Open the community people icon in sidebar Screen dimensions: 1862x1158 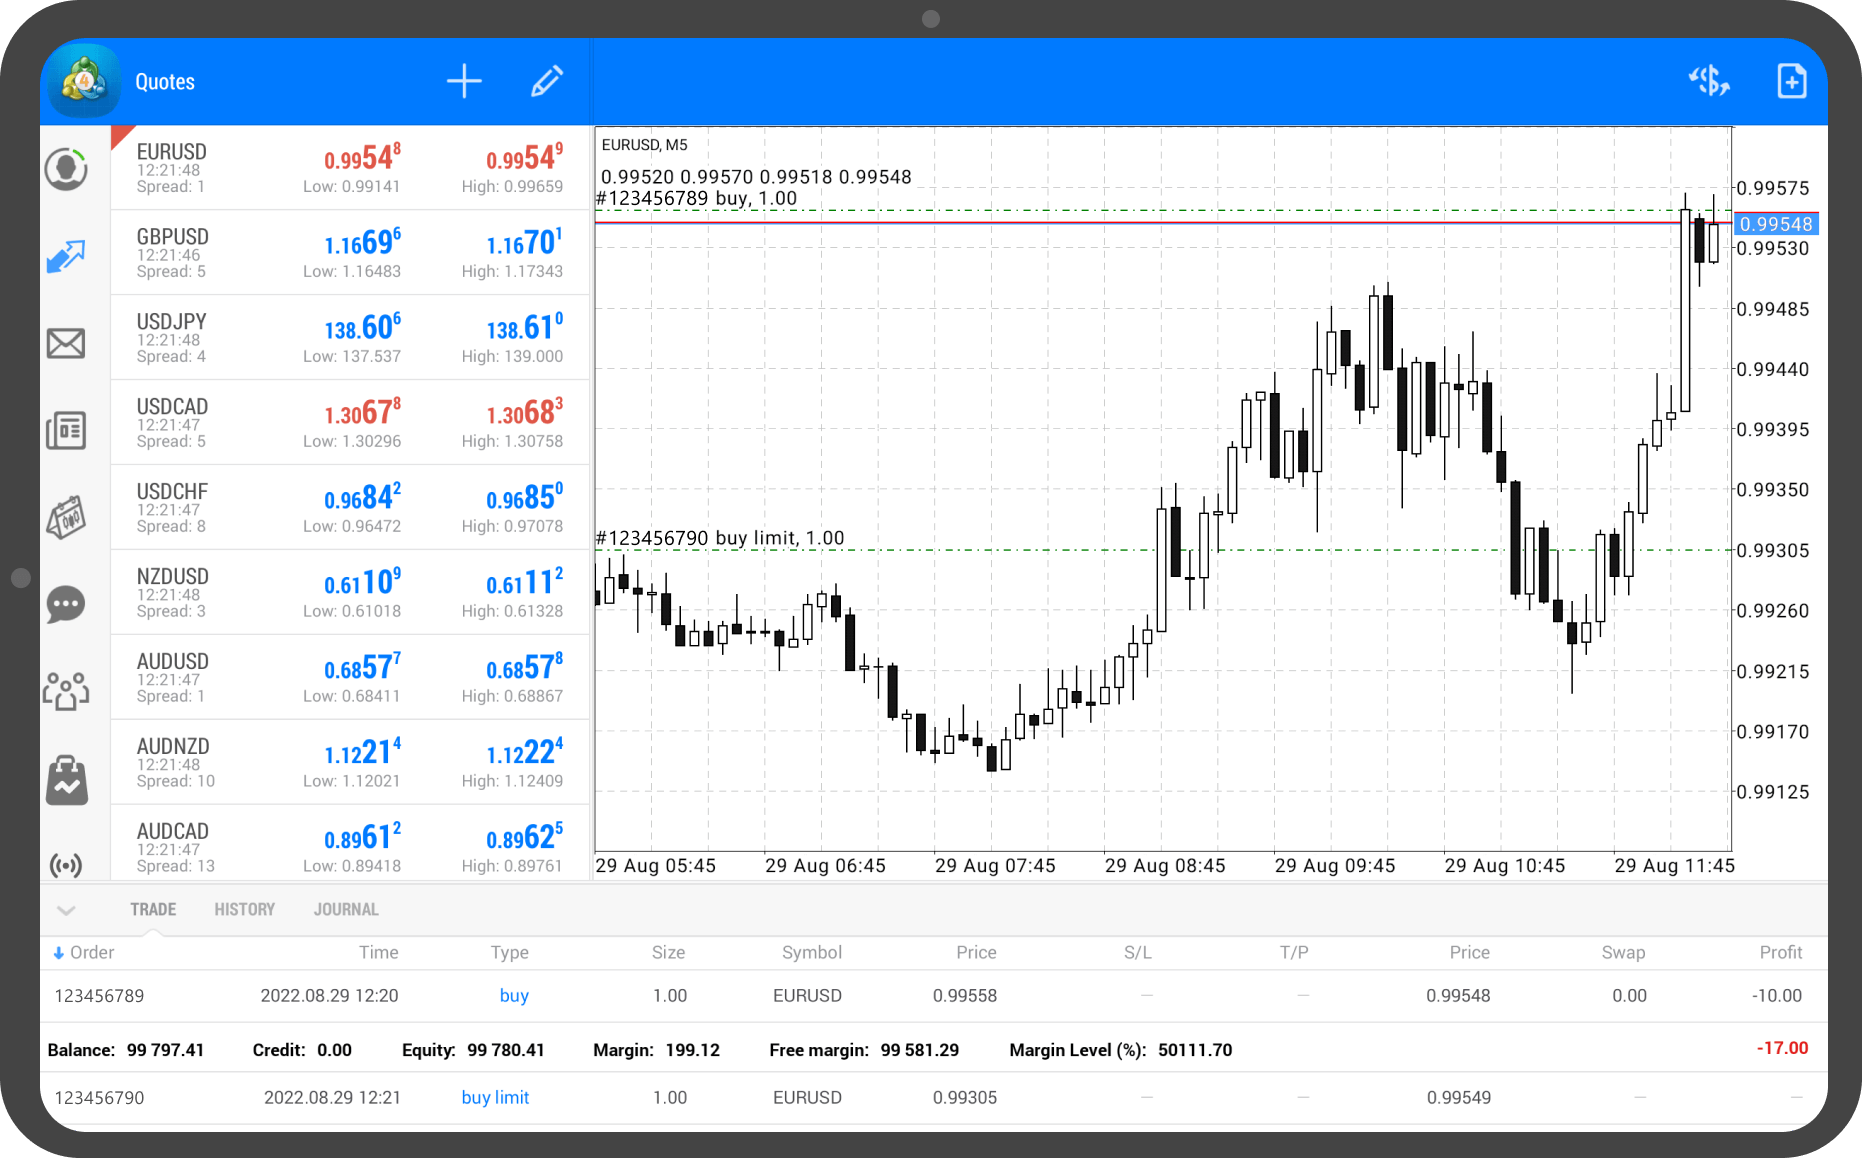pyautogui.click(x=66, y=690)
